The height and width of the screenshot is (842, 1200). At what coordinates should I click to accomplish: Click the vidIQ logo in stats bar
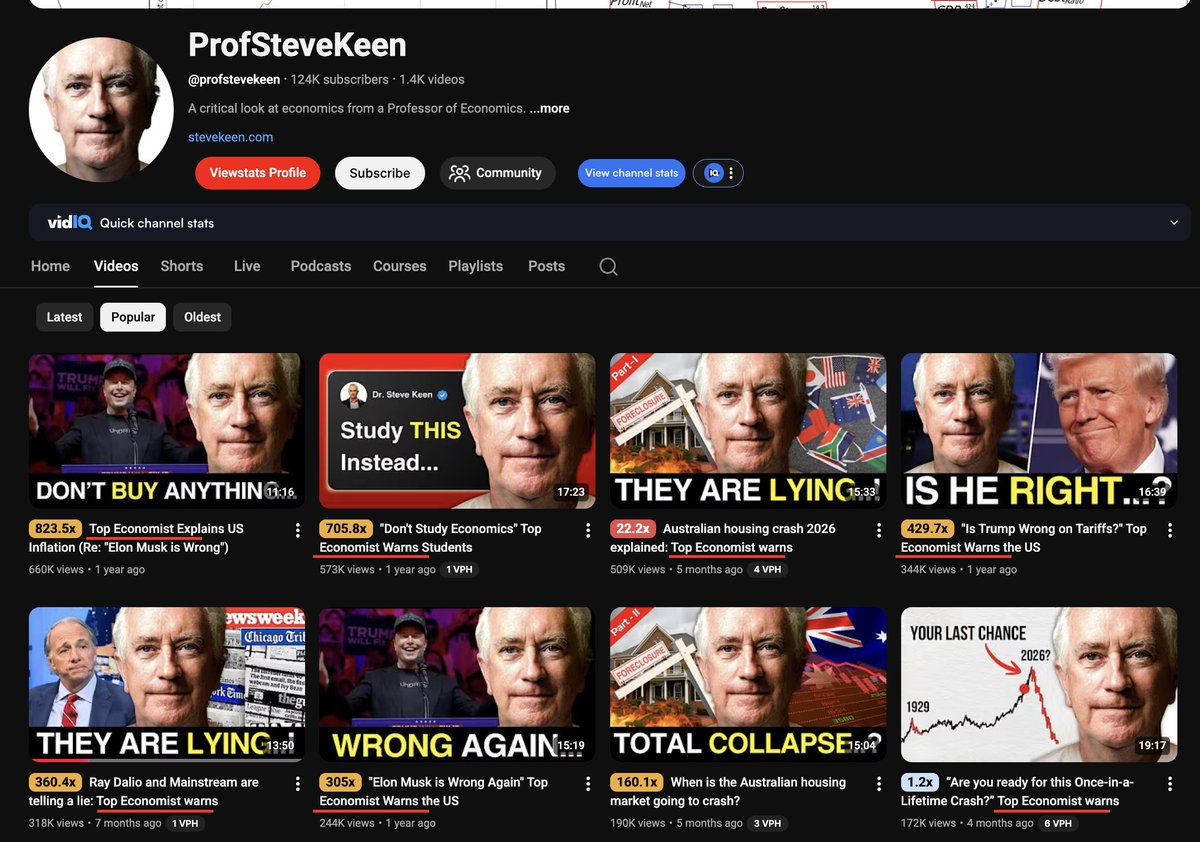69,223
